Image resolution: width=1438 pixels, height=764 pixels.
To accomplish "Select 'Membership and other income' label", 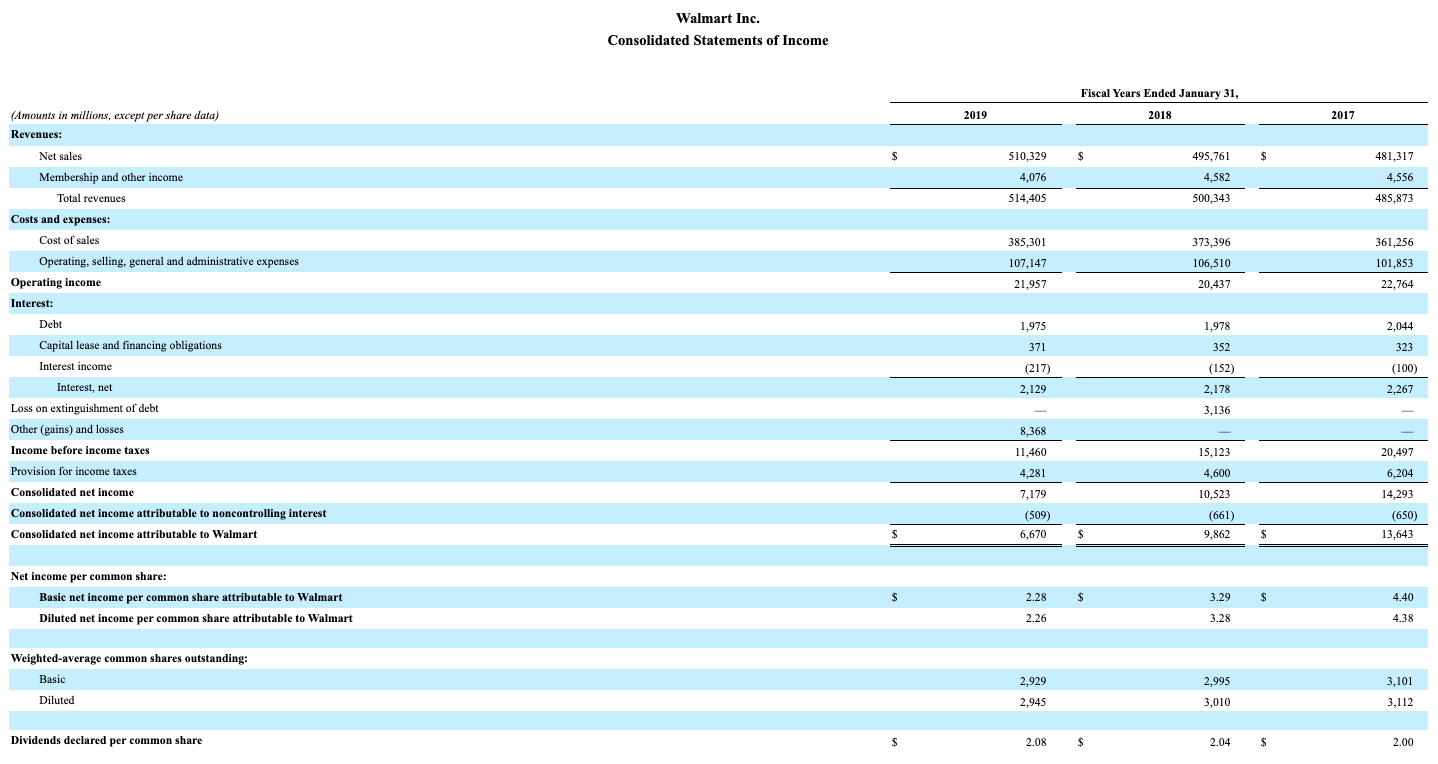I will [111, 177].
